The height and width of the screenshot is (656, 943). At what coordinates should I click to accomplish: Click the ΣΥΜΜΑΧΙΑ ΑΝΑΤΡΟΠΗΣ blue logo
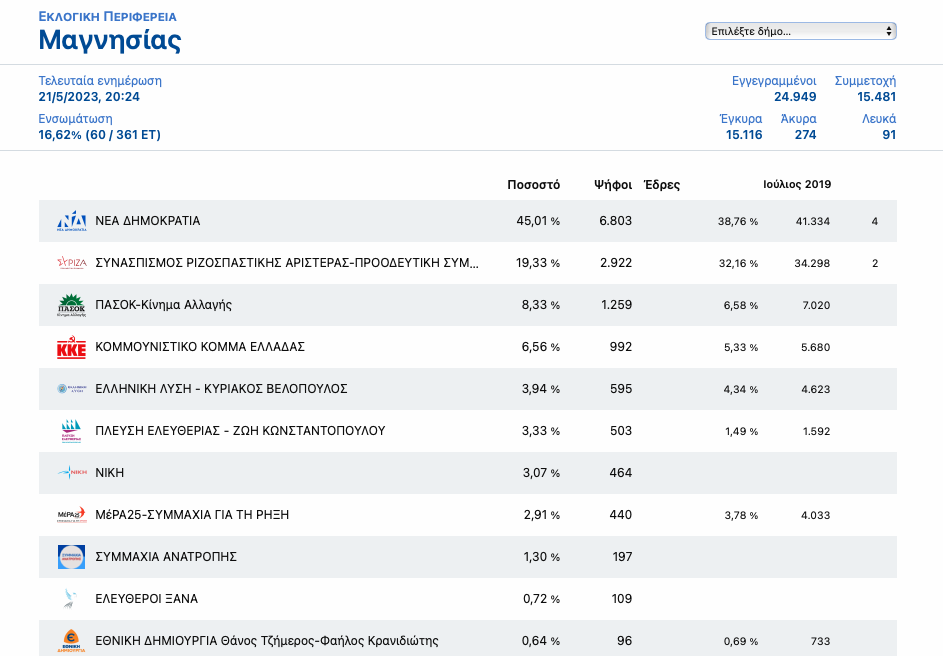[72, 557]
